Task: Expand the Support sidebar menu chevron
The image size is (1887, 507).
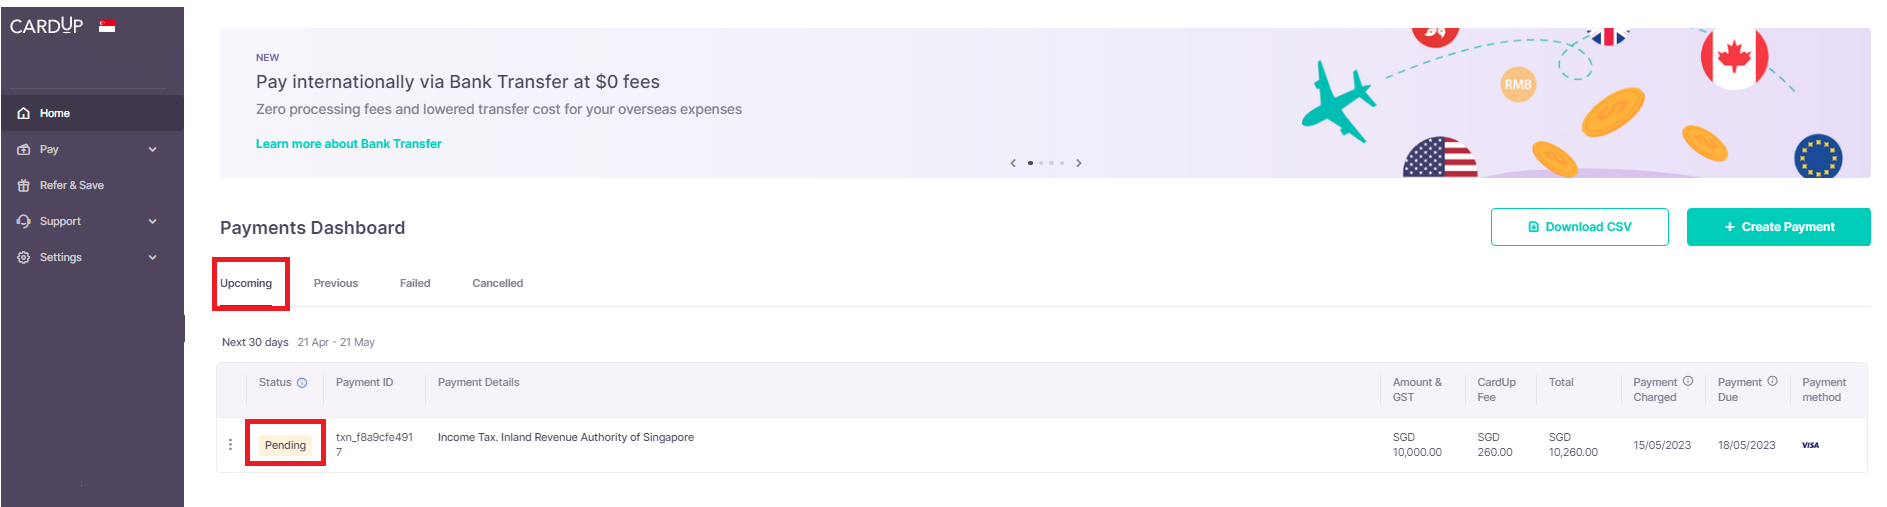Action: 153,222
